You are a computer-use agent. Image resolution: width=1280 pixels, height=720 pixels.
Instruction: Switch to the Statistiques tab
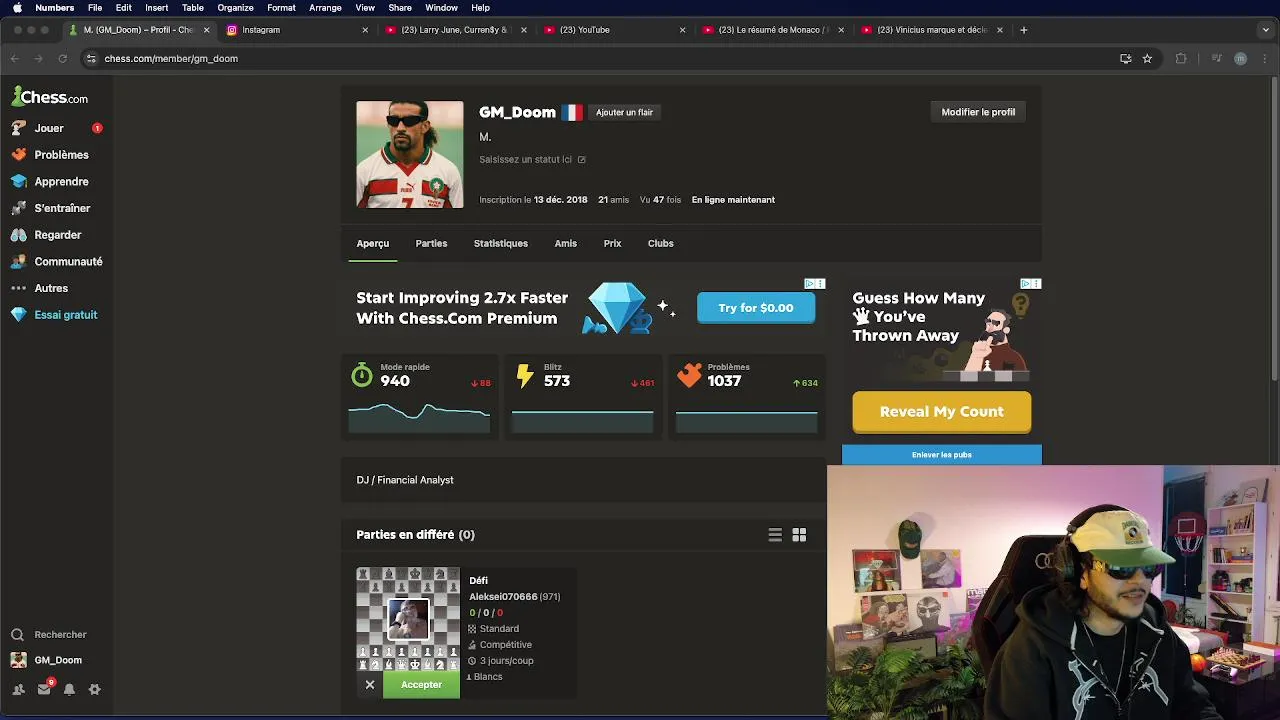[501, 244]
